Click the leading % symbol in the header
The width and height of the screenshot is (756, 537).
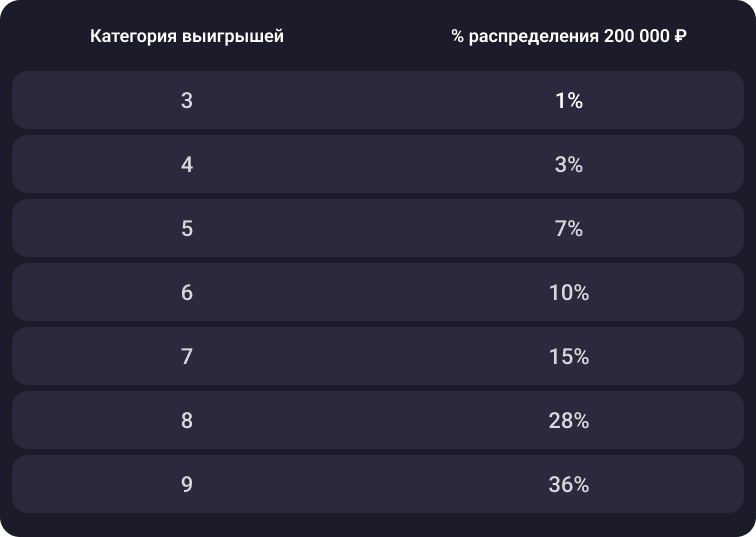point(457,37)
